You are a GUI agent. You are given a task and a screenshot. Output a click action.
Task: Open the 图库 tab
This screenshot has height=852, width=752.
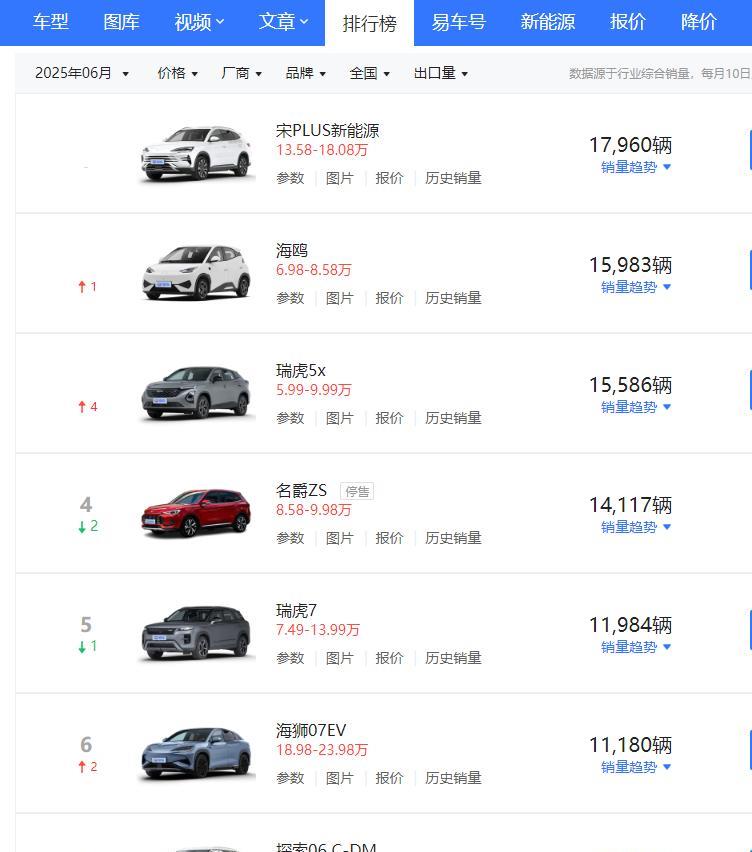point(121,22)
